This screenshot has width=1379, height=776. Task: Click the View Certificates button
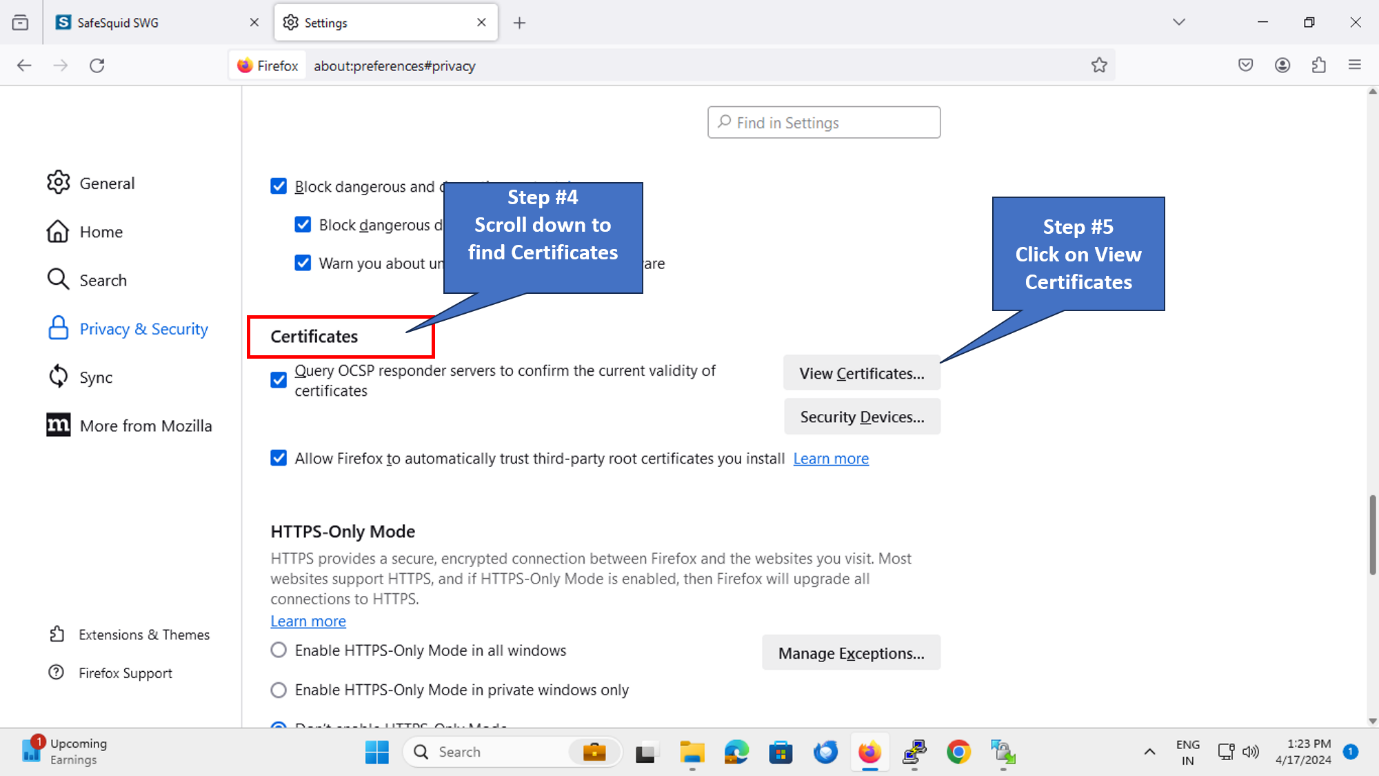(861, 373)
